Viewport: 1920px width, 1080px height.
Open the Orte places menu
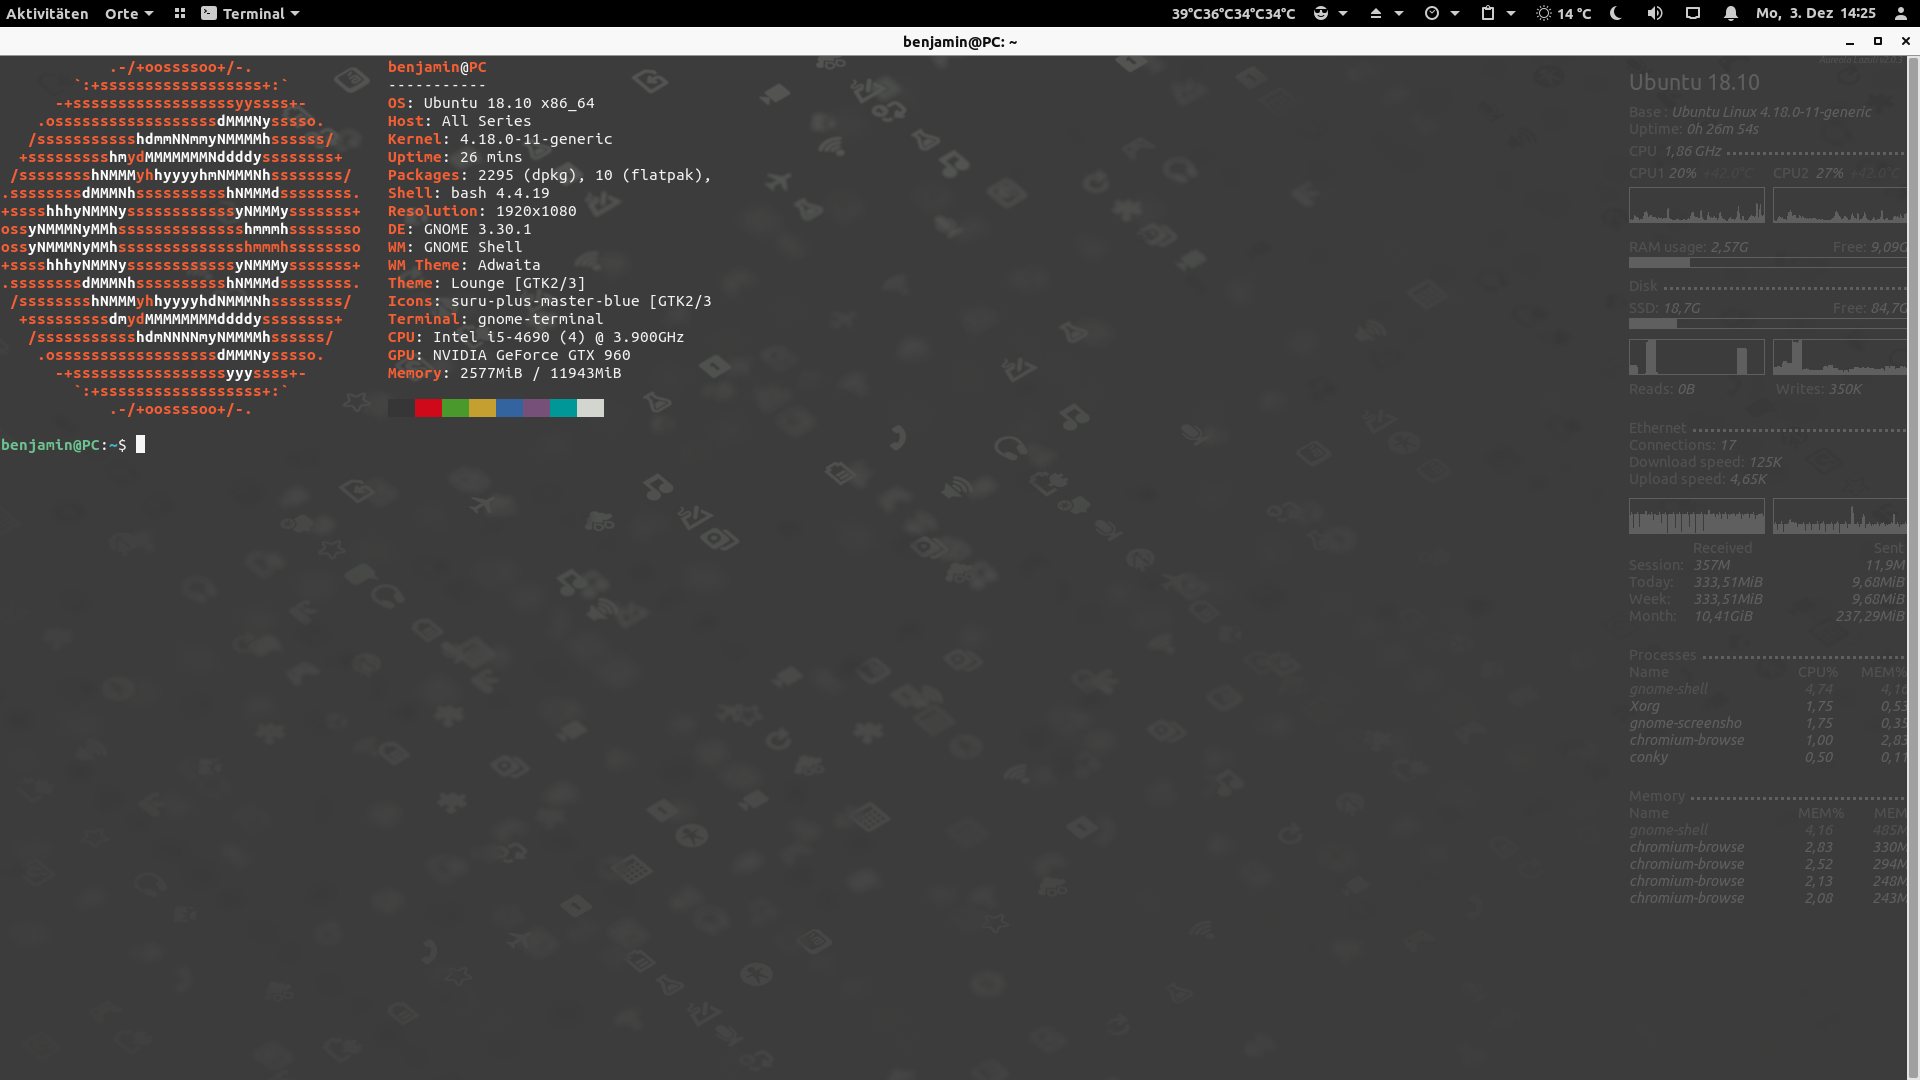click(x=129, y=13)
